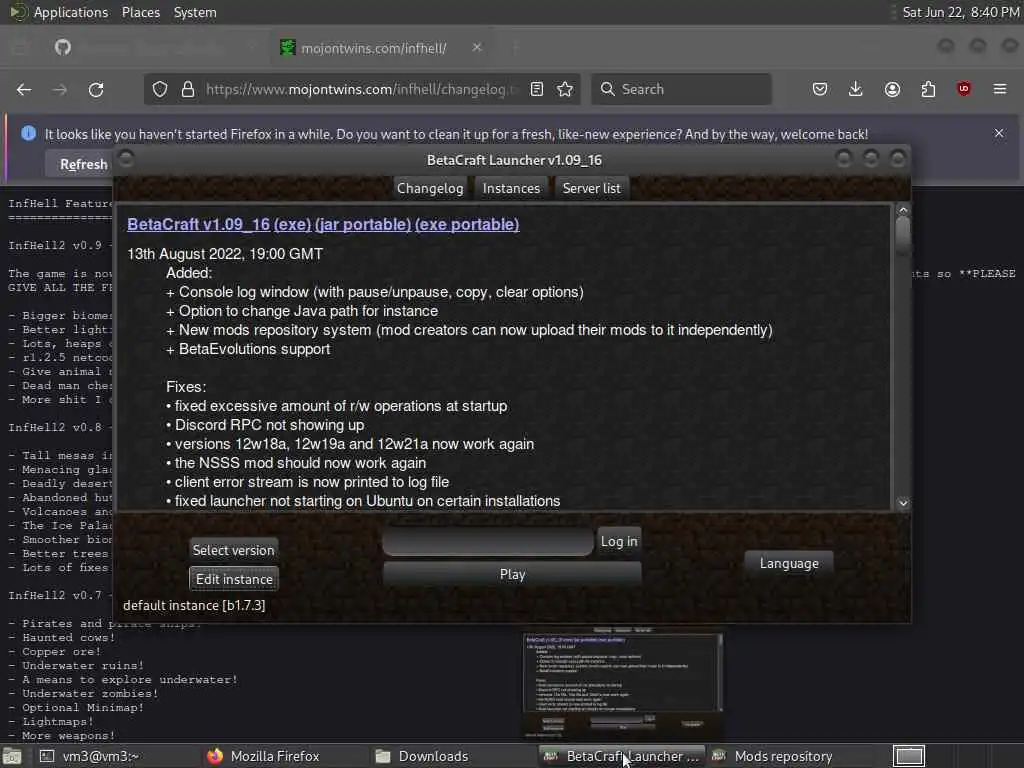
Task: Open Firefox hamburger application menu
Action: coord(1000,89)
